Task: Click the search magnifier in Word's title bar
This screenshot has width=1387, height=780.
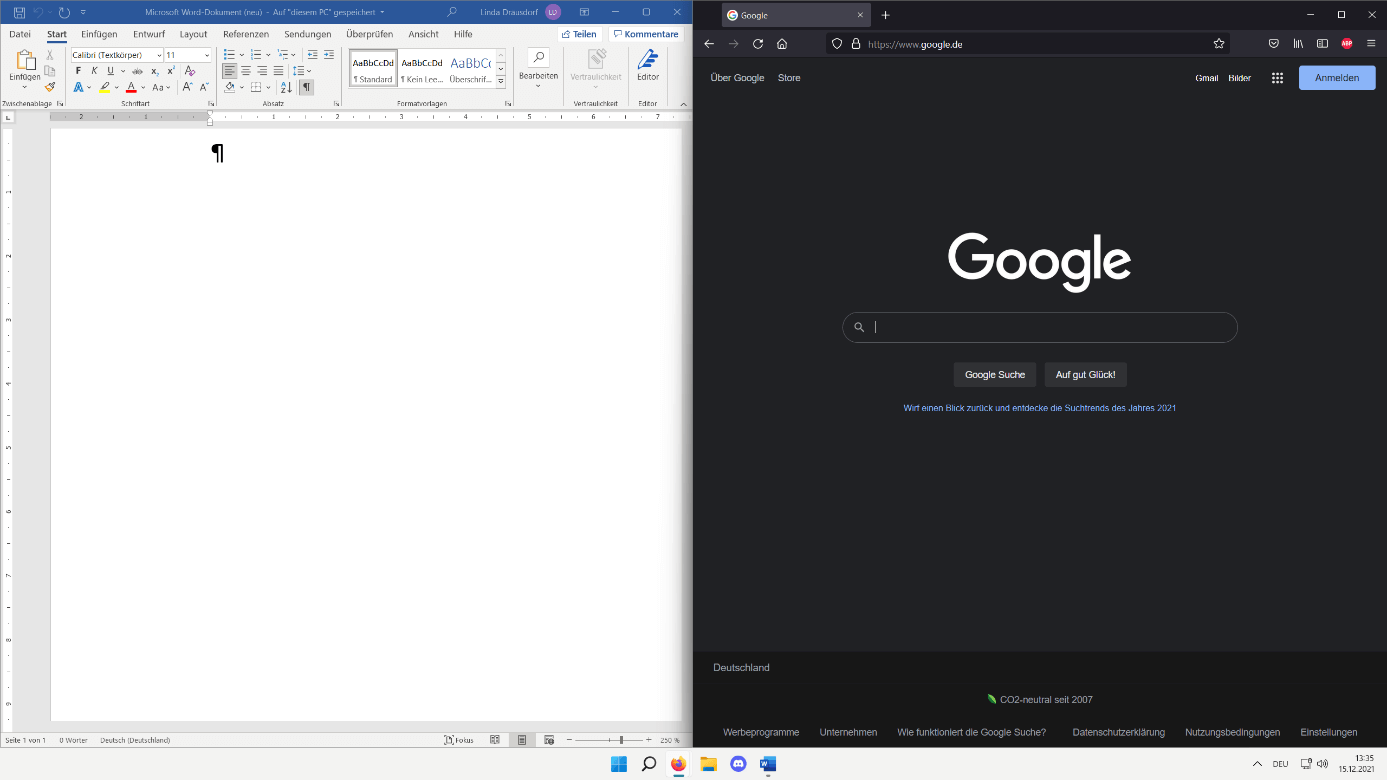Action: tap(452, 12)
